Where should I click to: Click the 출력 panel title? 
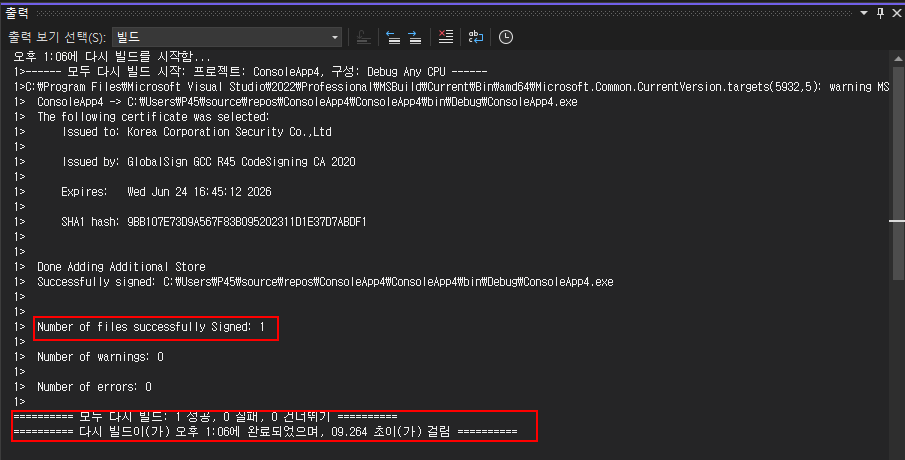[16, 12]
